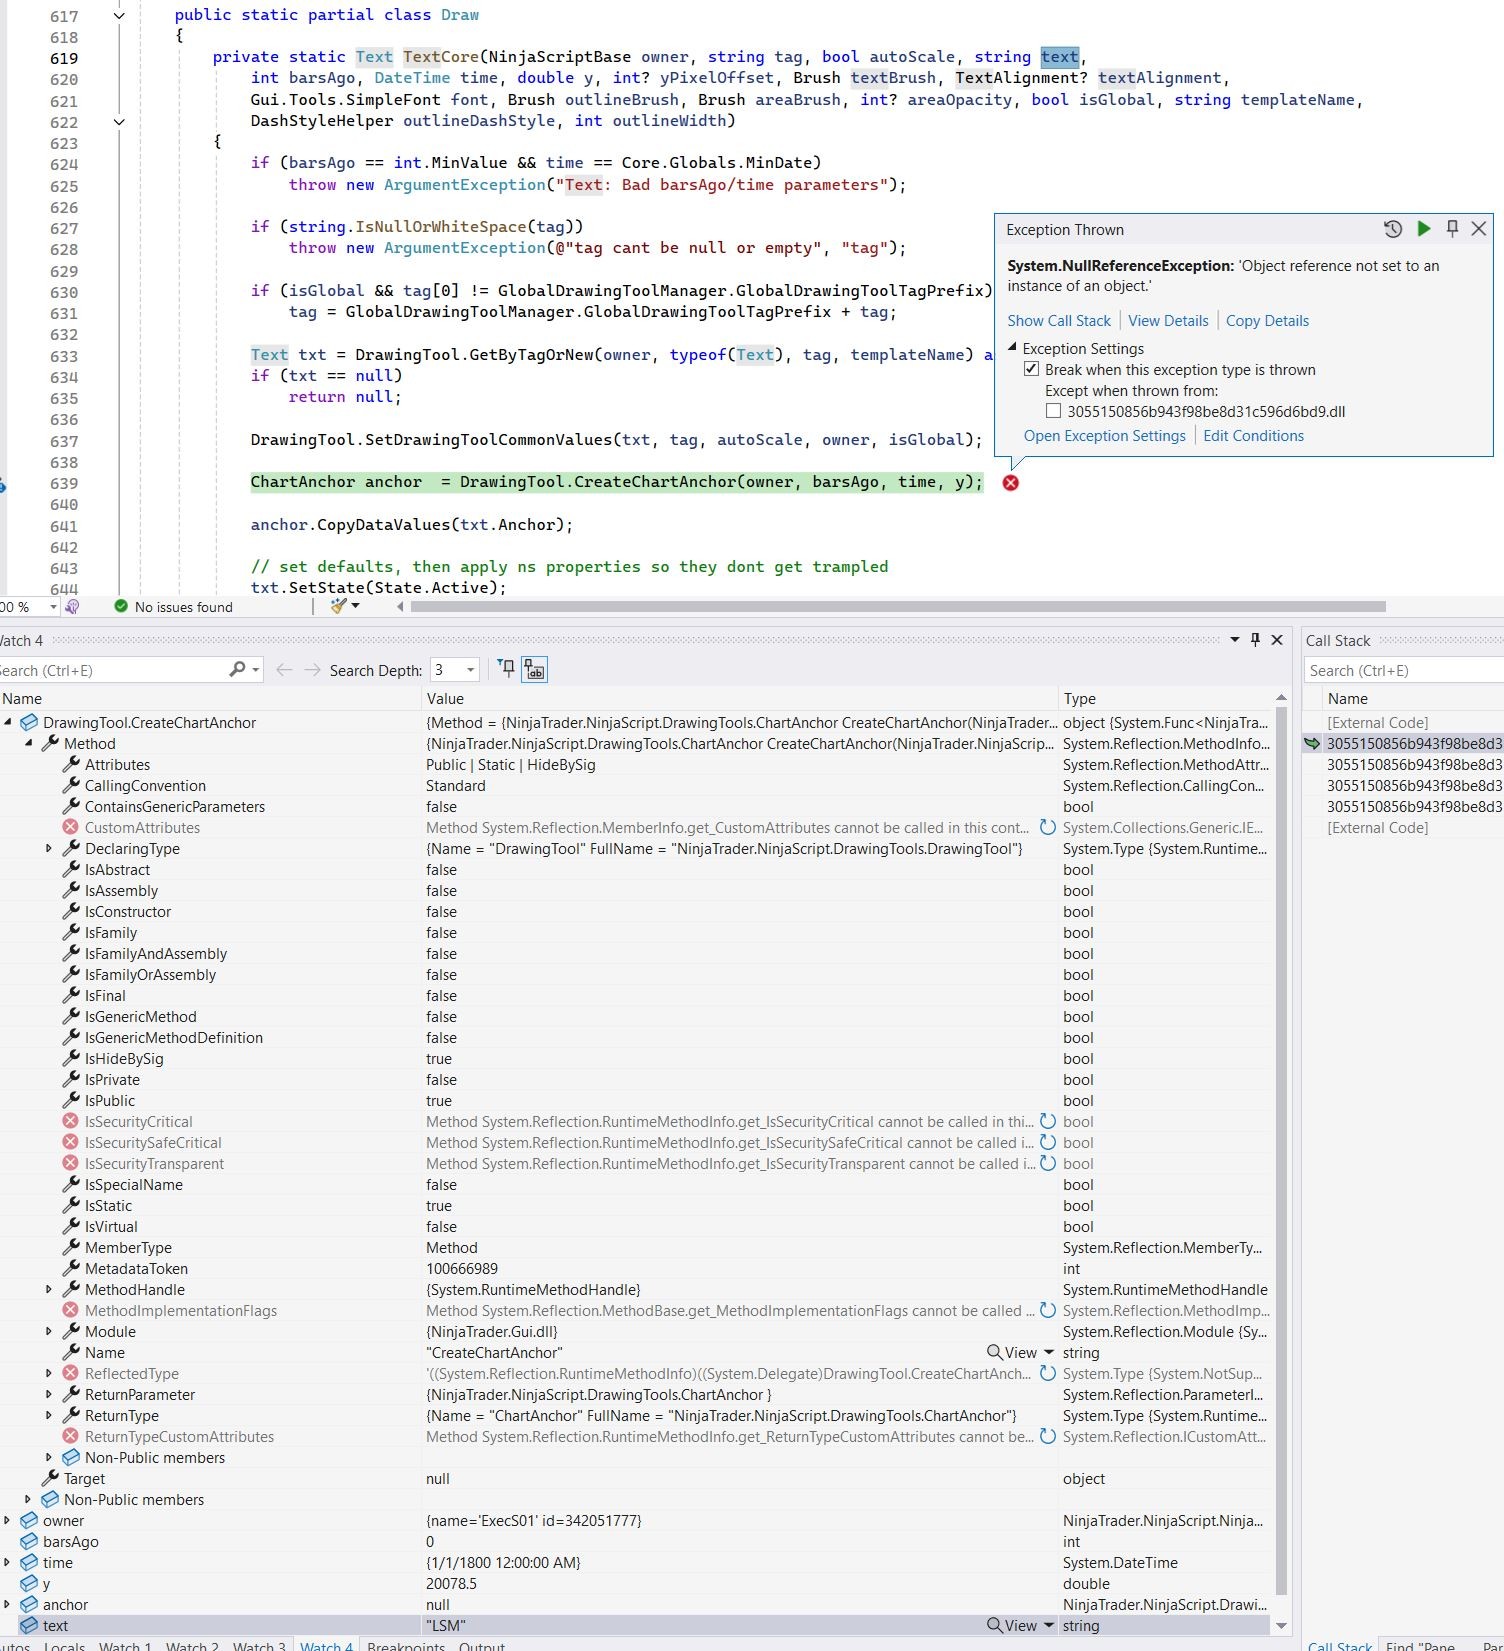The image size is (1504, 1651).
Task: Switch to the Watch 3 tab
Action: click(x=259, y=1645)
